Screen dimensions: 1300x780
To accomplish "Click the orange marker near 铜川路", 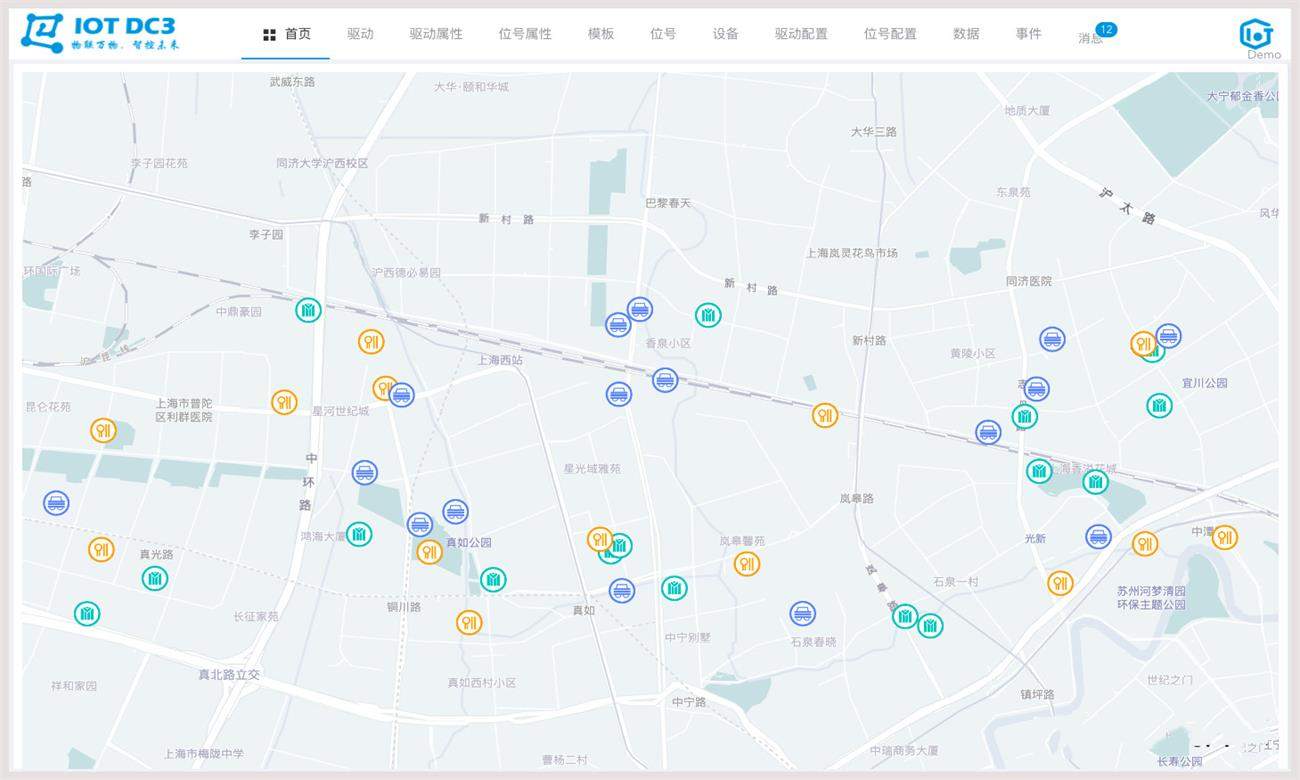I will (468, 622).
